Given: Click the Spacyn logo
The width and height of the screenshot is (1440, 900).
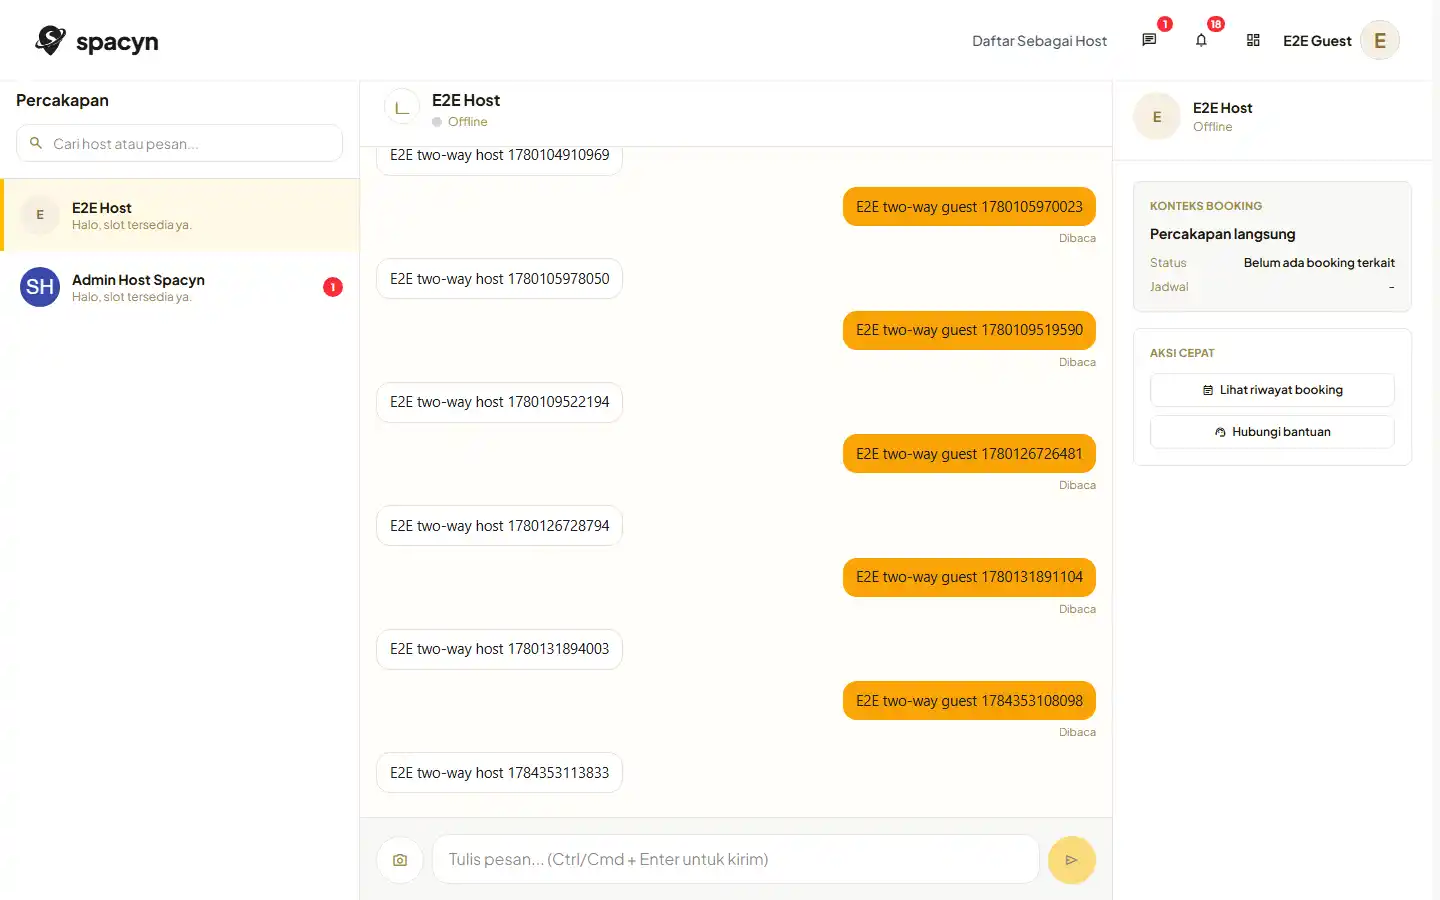Looking at the screenshot, I should point(97,41).
